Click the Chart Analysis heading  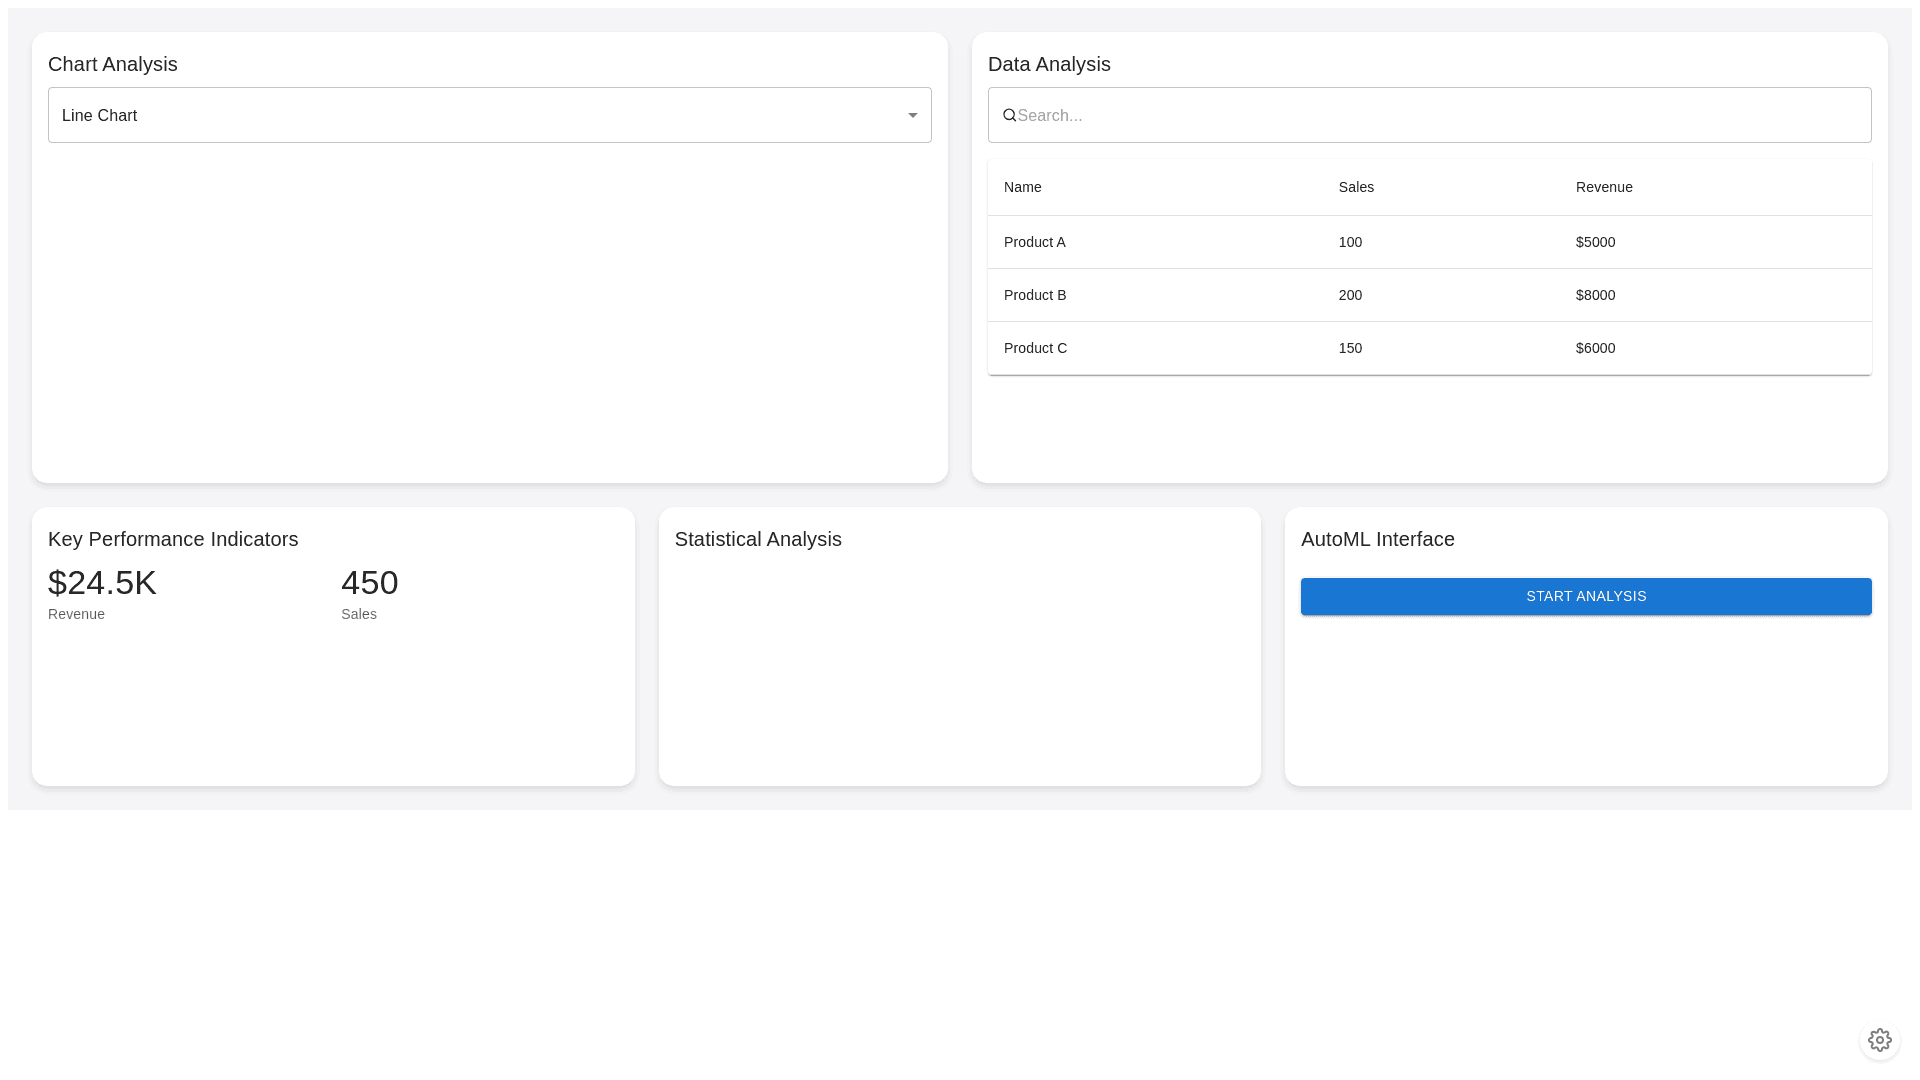[112, 64]
